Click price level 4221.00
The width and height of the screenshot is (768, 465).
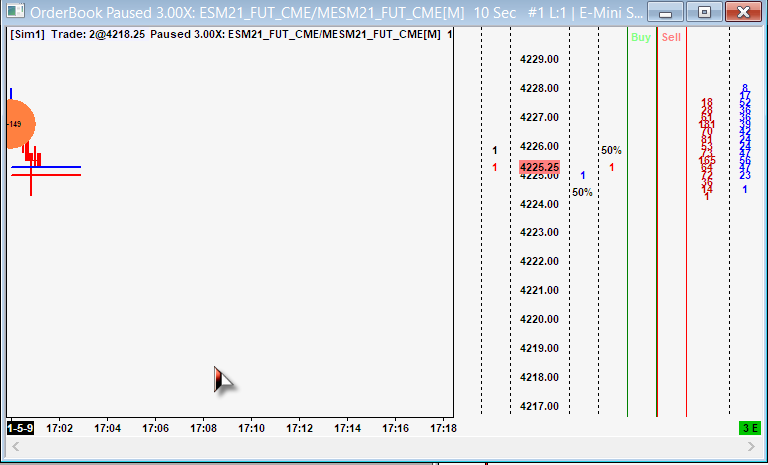[539, 290]
